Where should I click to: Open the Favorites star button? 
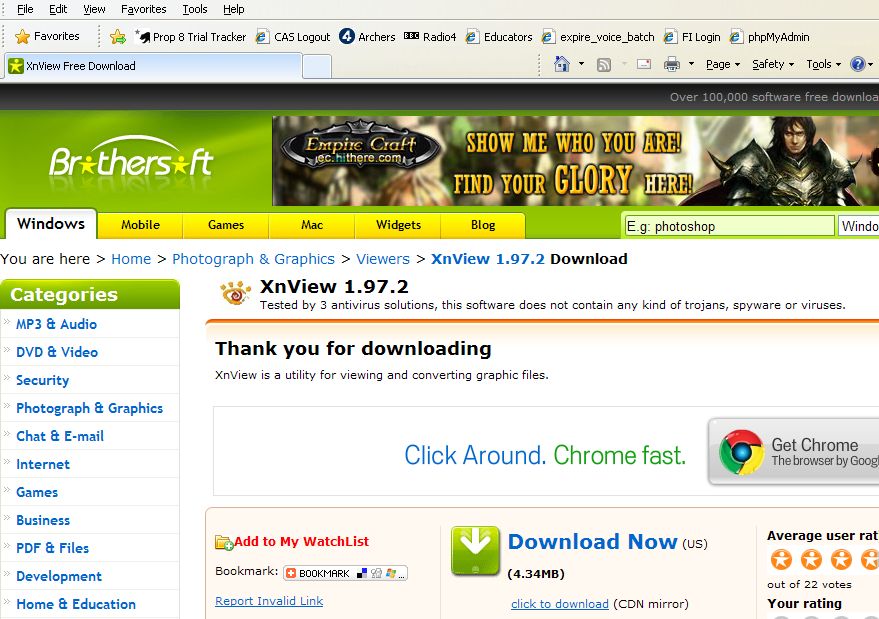tap(47, 36)
